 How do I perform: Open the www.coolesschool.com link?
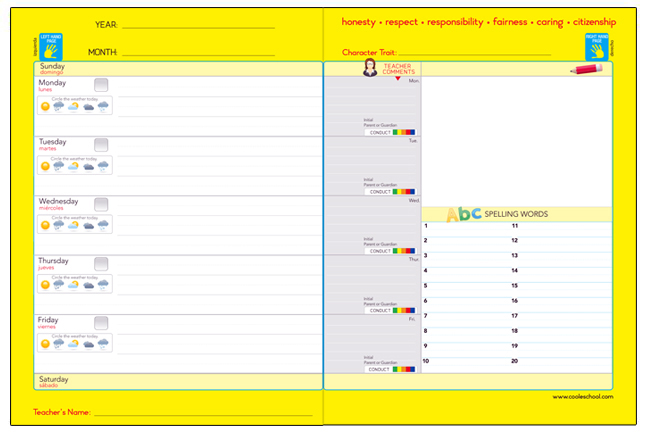[582, 396]
